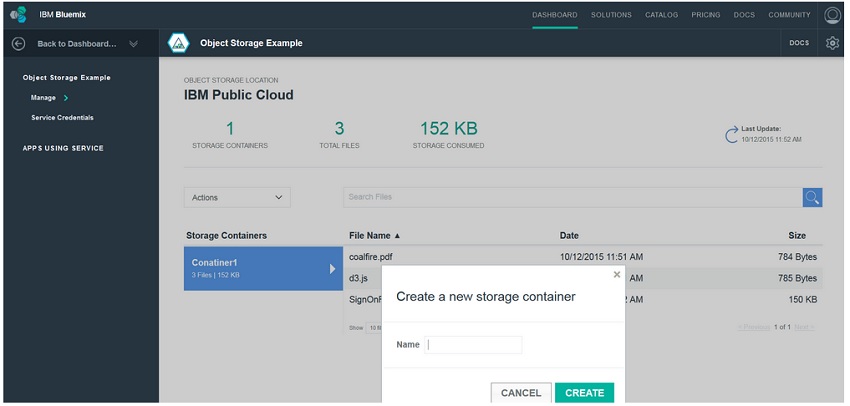Image resolution: width=850 pixels, height=406 pixels.
Task: Click the blue search magnifier button
Action: 812,197
